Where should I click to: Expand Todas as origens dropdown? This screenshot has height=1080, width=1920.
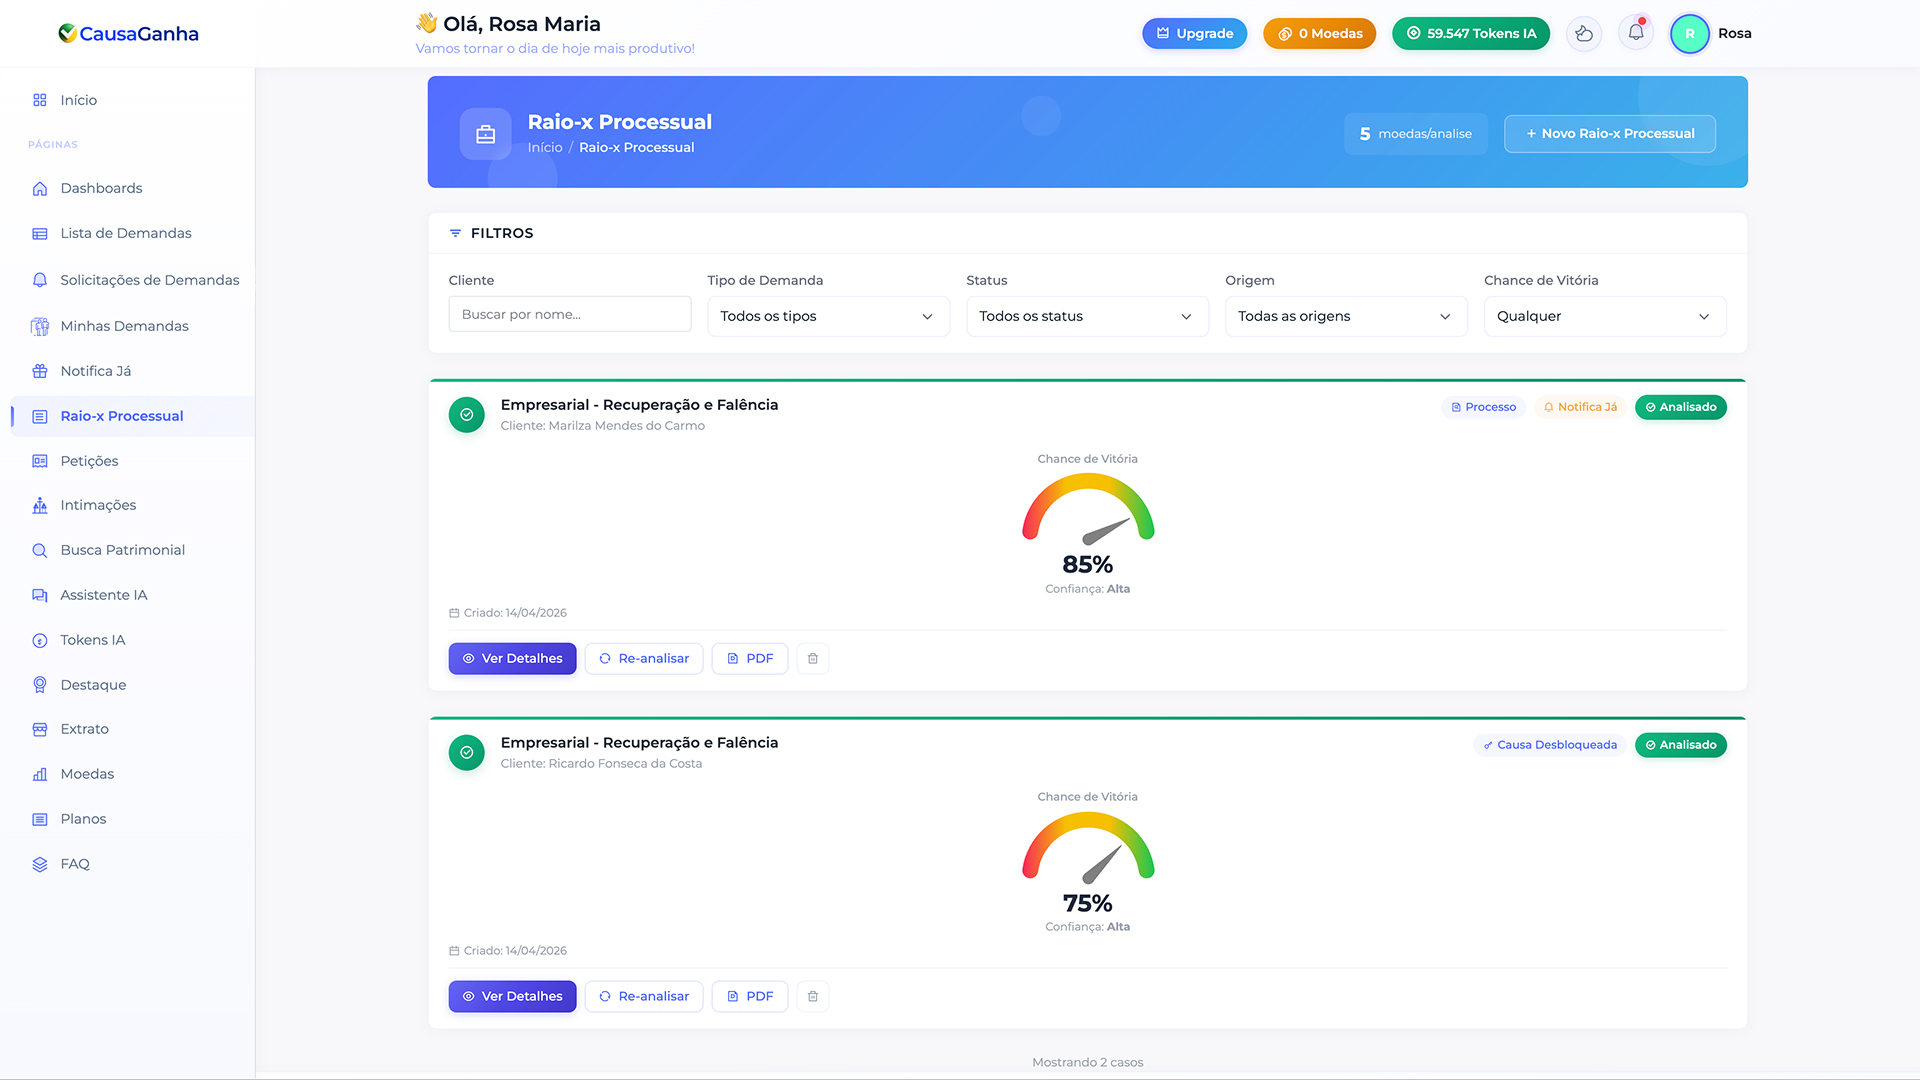point(1346,316)
